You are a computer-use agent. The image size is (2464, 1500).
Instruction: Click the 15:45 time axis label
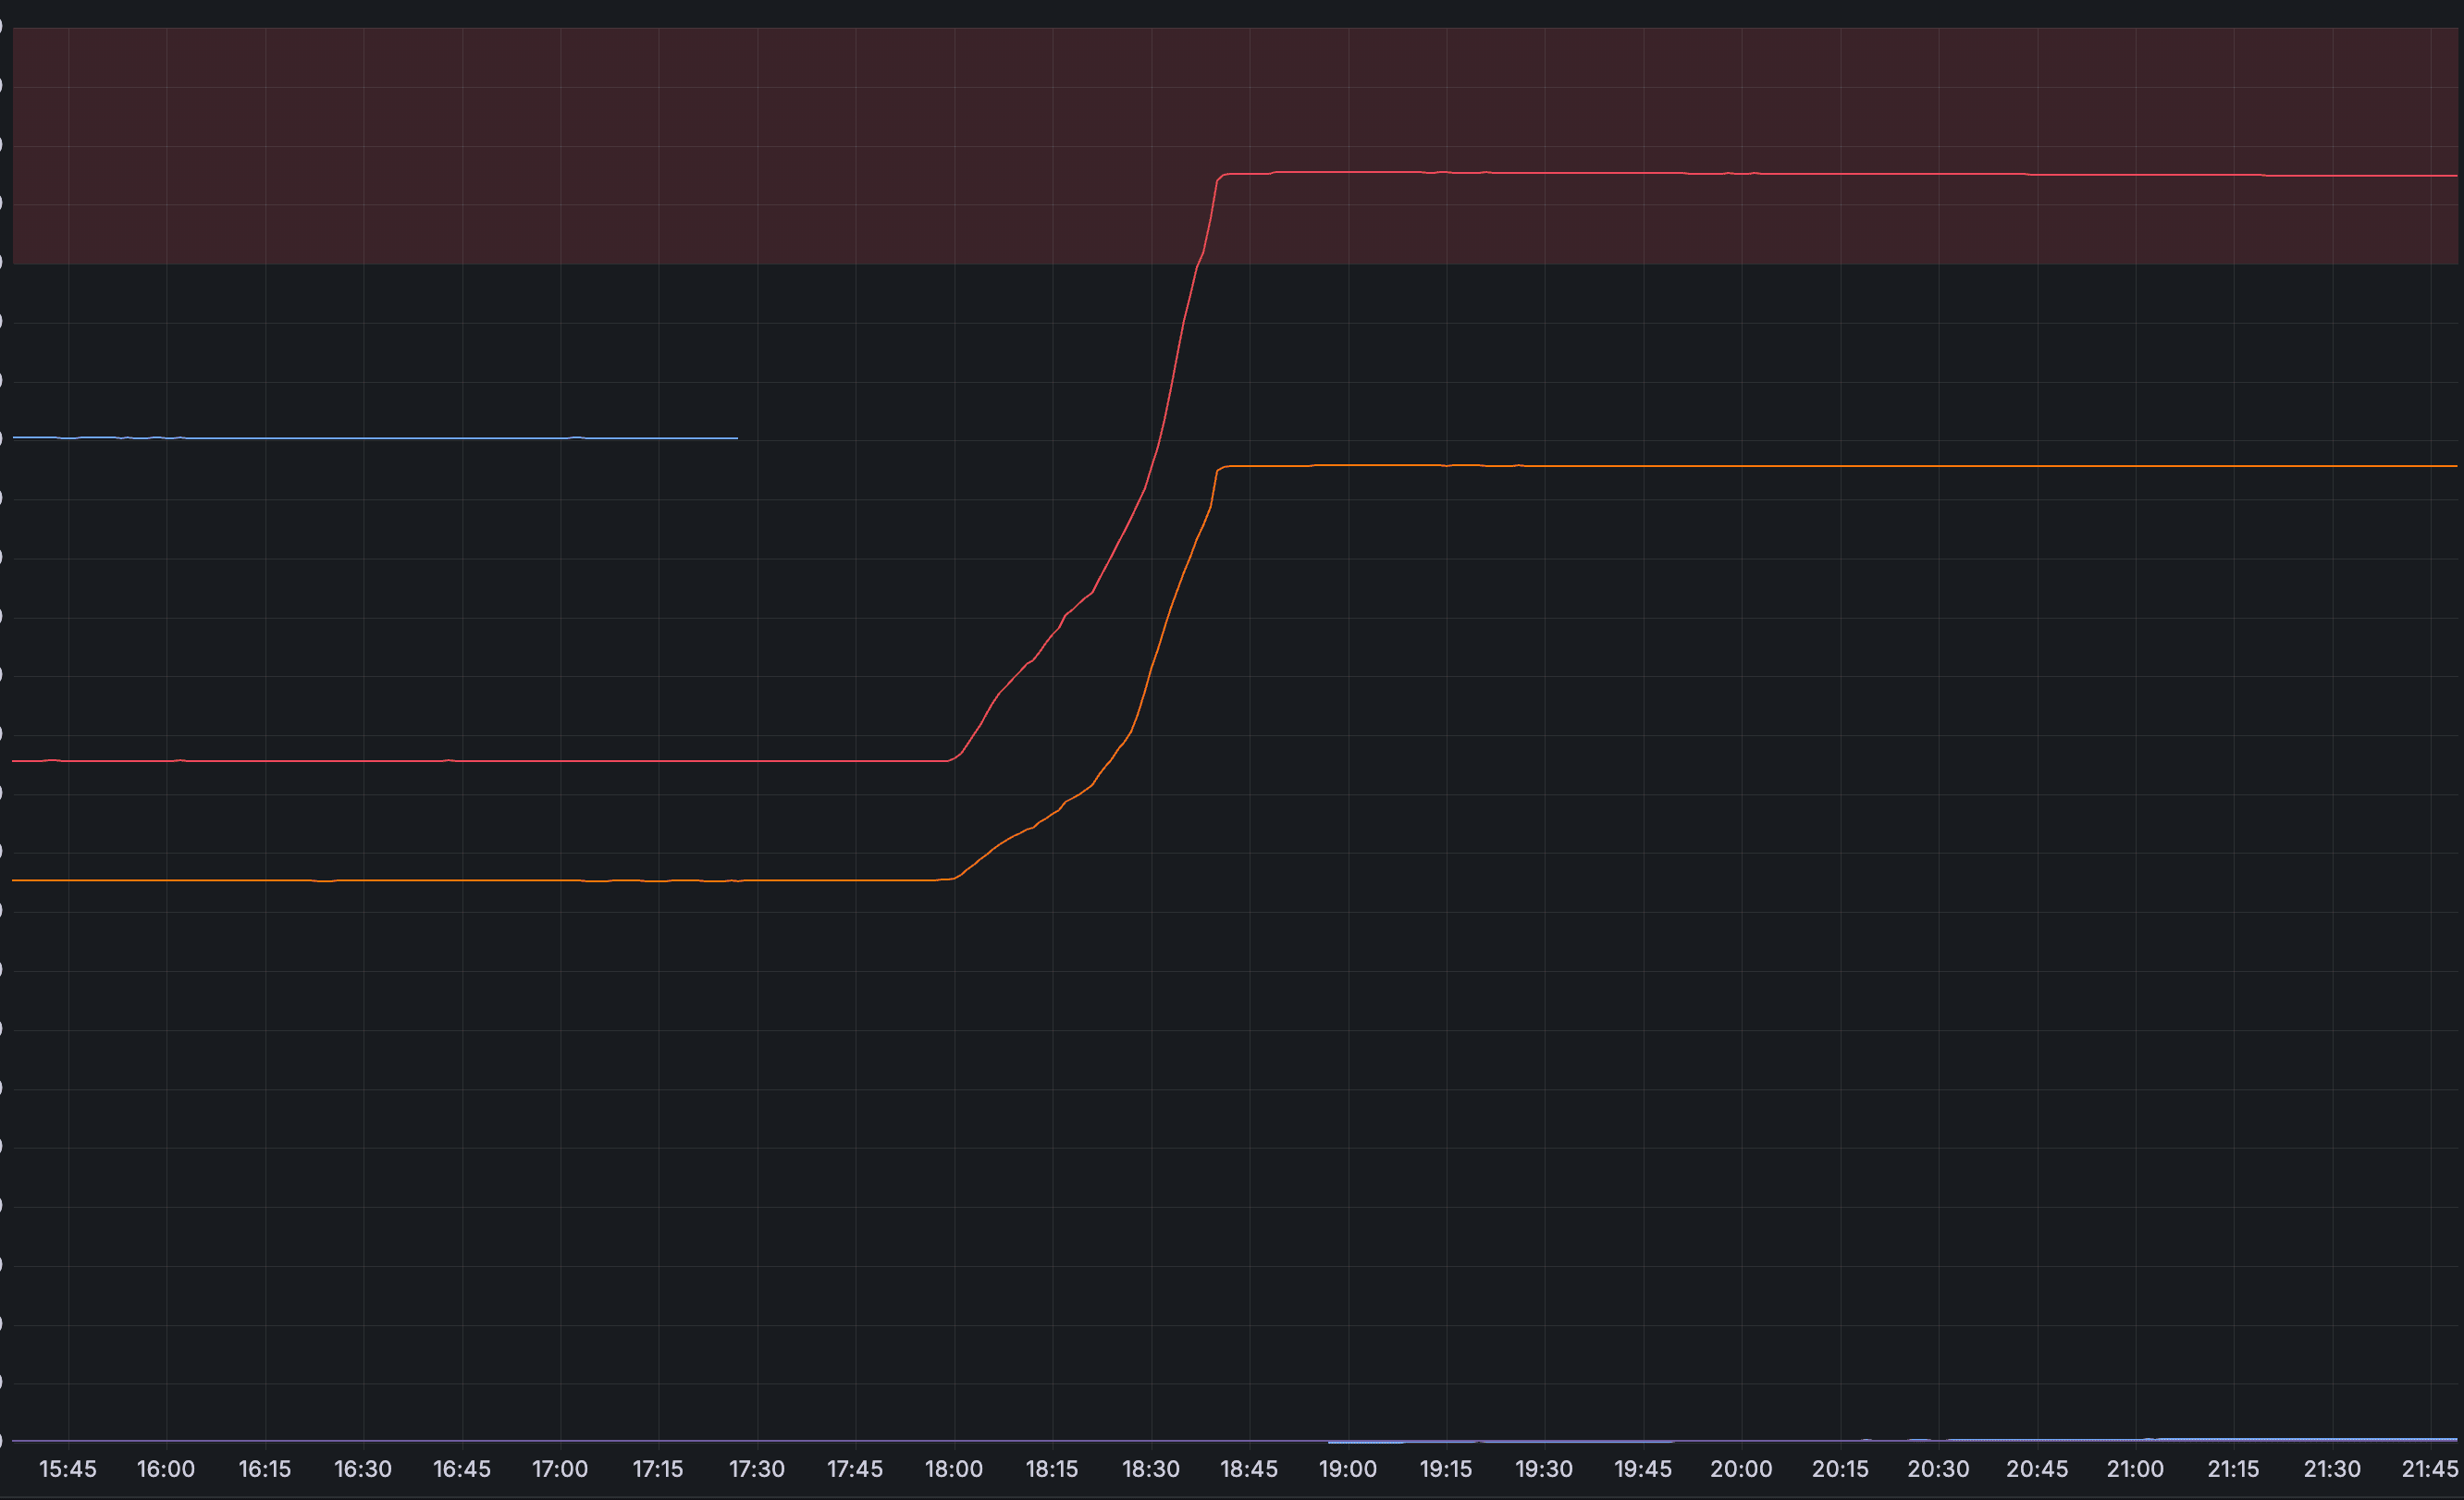(67, 1469)
